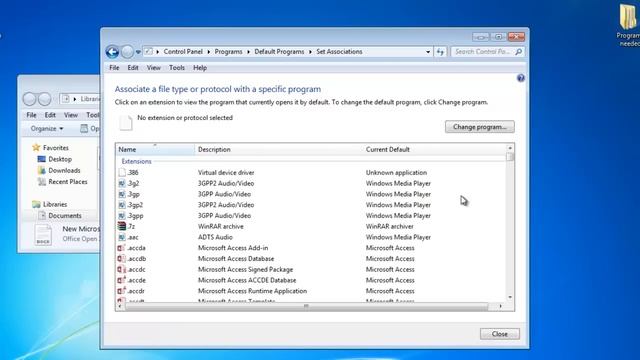Click 'ADTS Audio' description text
Image resolution: width=640 pixels, height=360 pixels.
pyautogui.click(x=215, y=237)
